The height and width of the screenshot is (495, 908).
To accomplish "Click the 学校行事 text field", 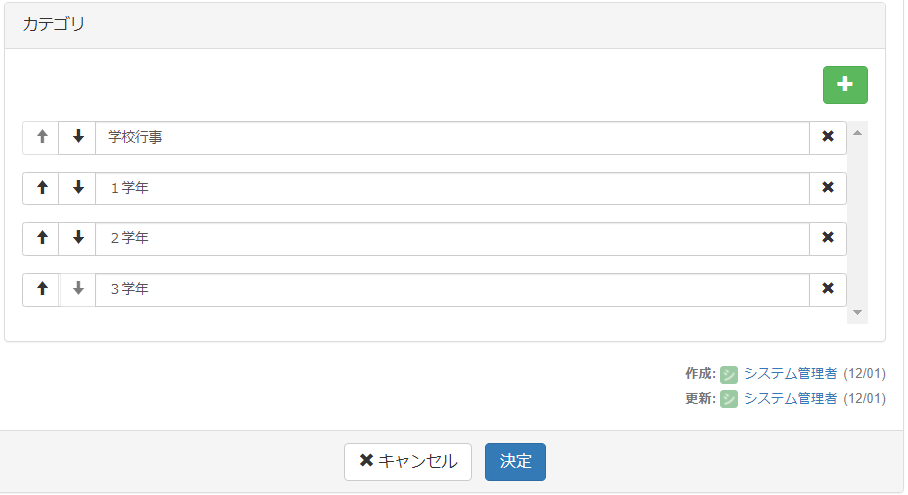I will pyautogui.click(x=450, y=138).
